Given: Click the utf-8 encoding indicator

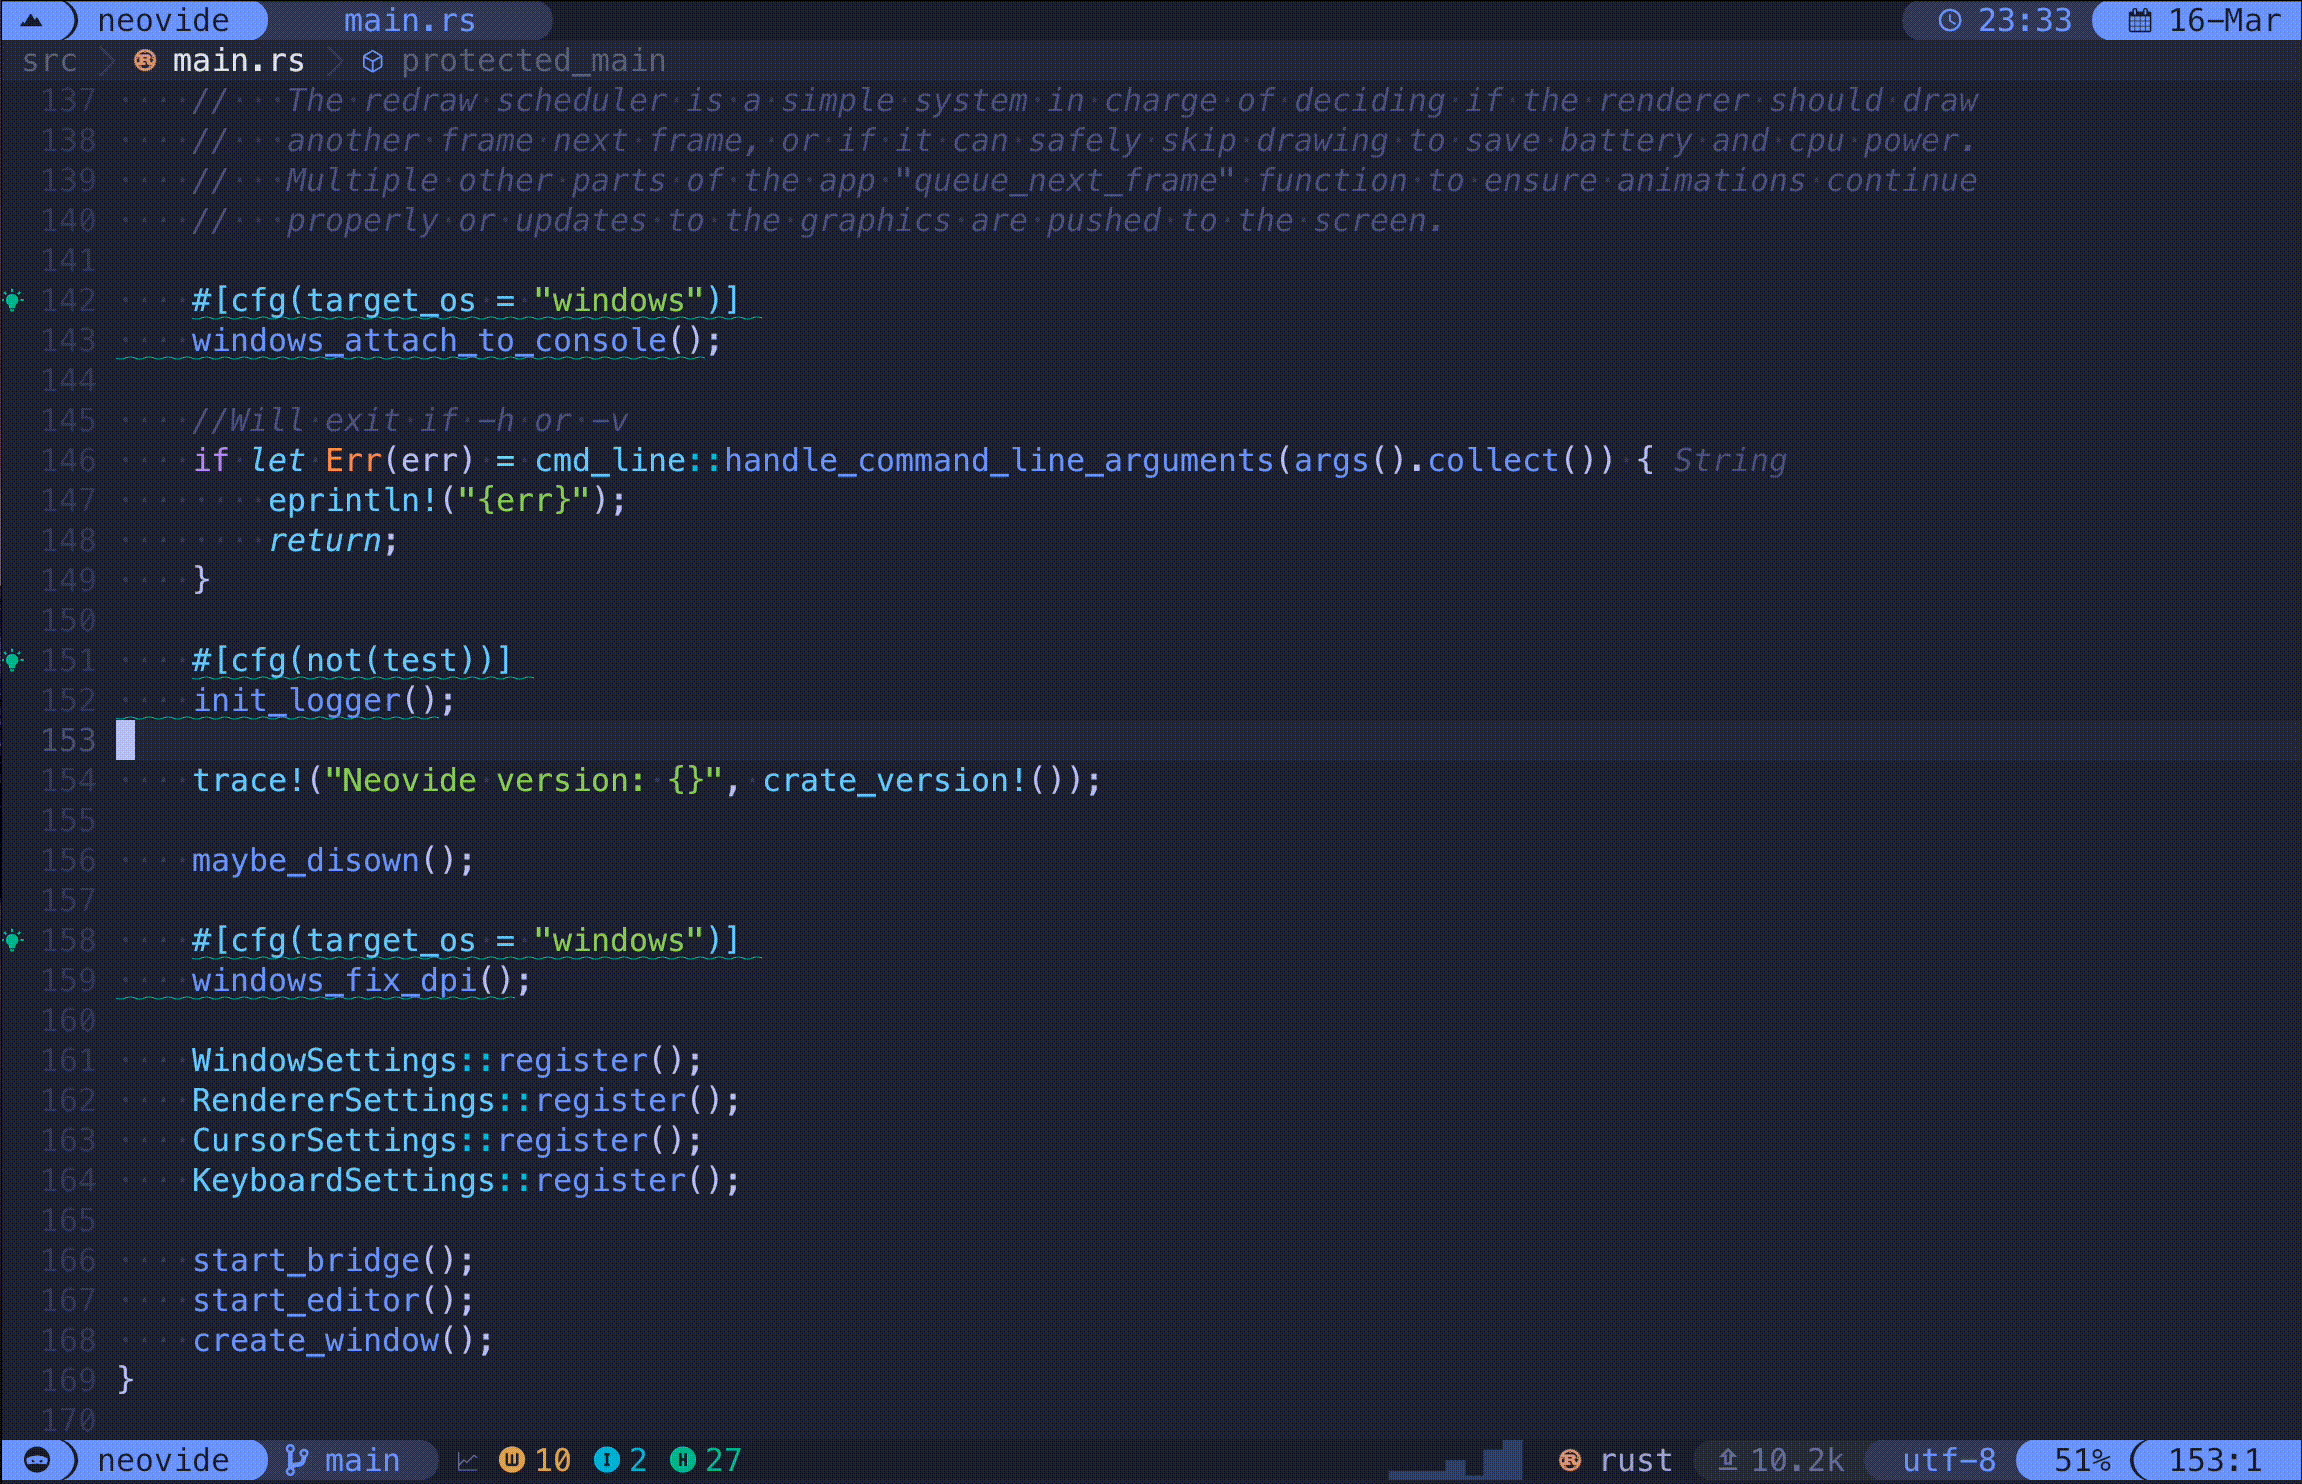Looking at the screenshot, I should tap(1948, 1460).
